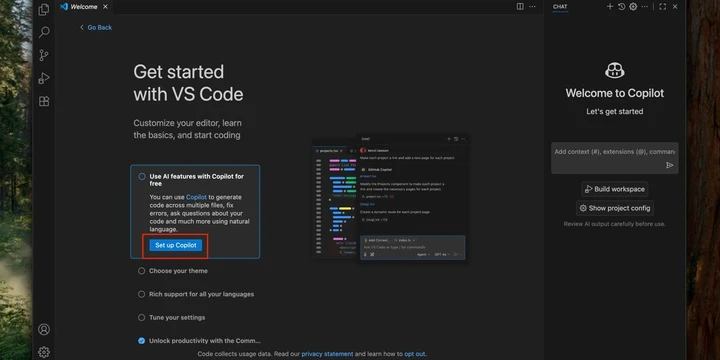
Task: Click the Get started with VS Code heading
Action: (x=188, y=83)
